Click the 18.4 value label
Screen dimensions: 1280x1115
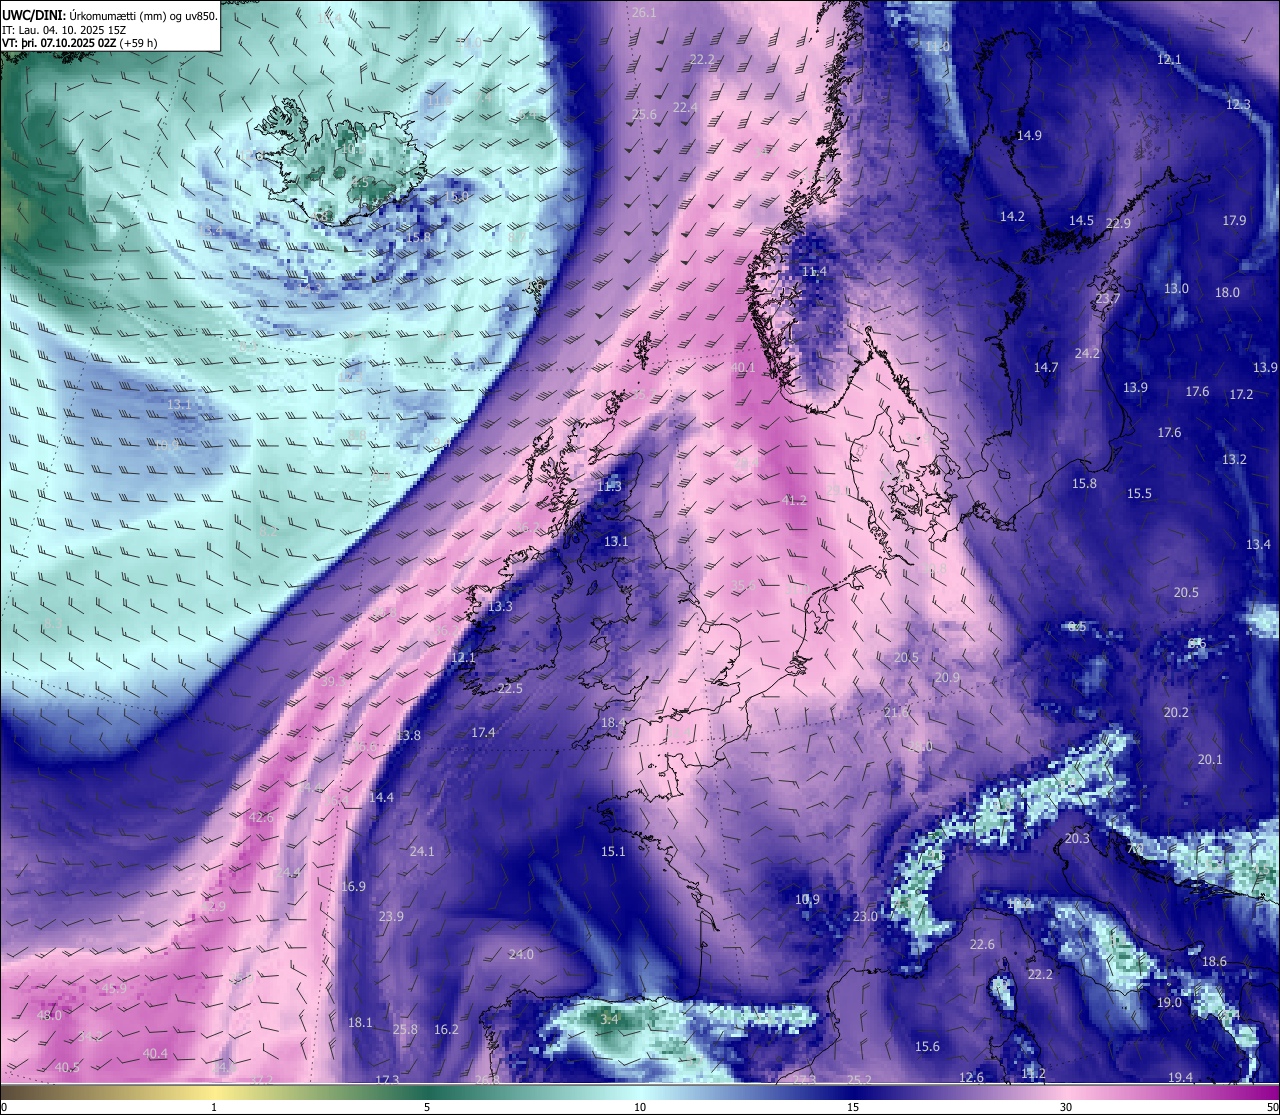point(613,723)
